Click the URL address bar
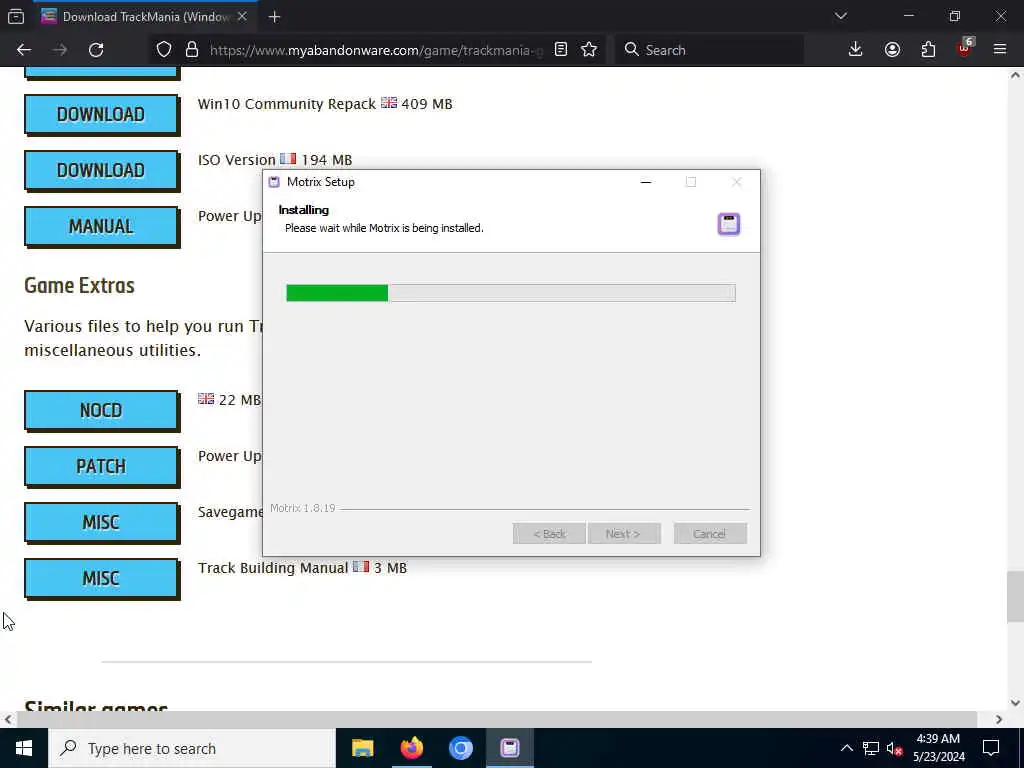Viewport: 1024px width, 768px height. (376, 50)
